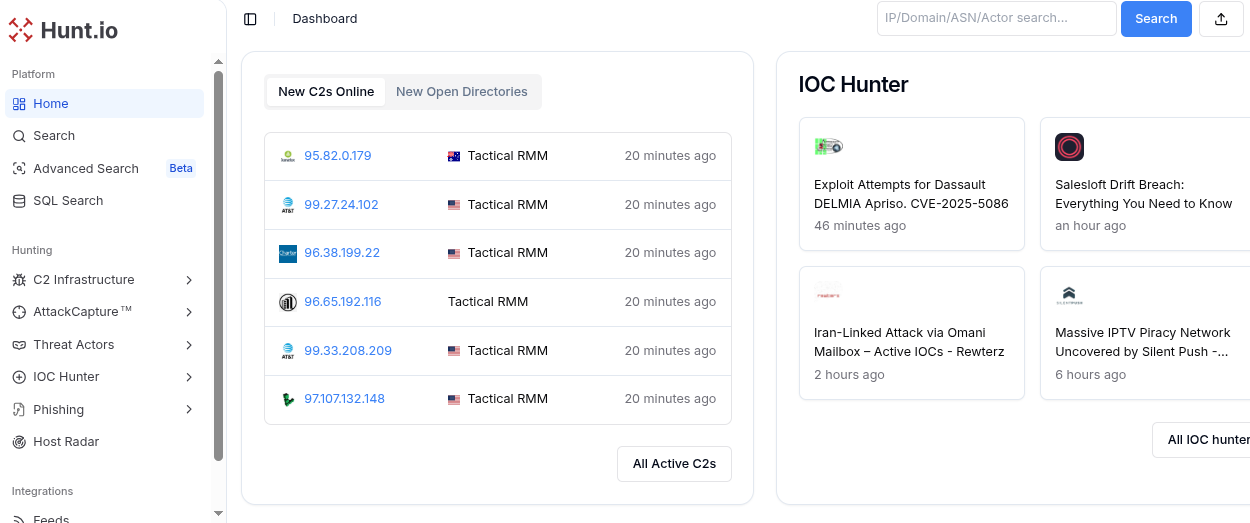Screen dimensions: 1250x523
Task: Click the Charter logo beside 96.38.199.22
Action: click(x=288, y=253)
